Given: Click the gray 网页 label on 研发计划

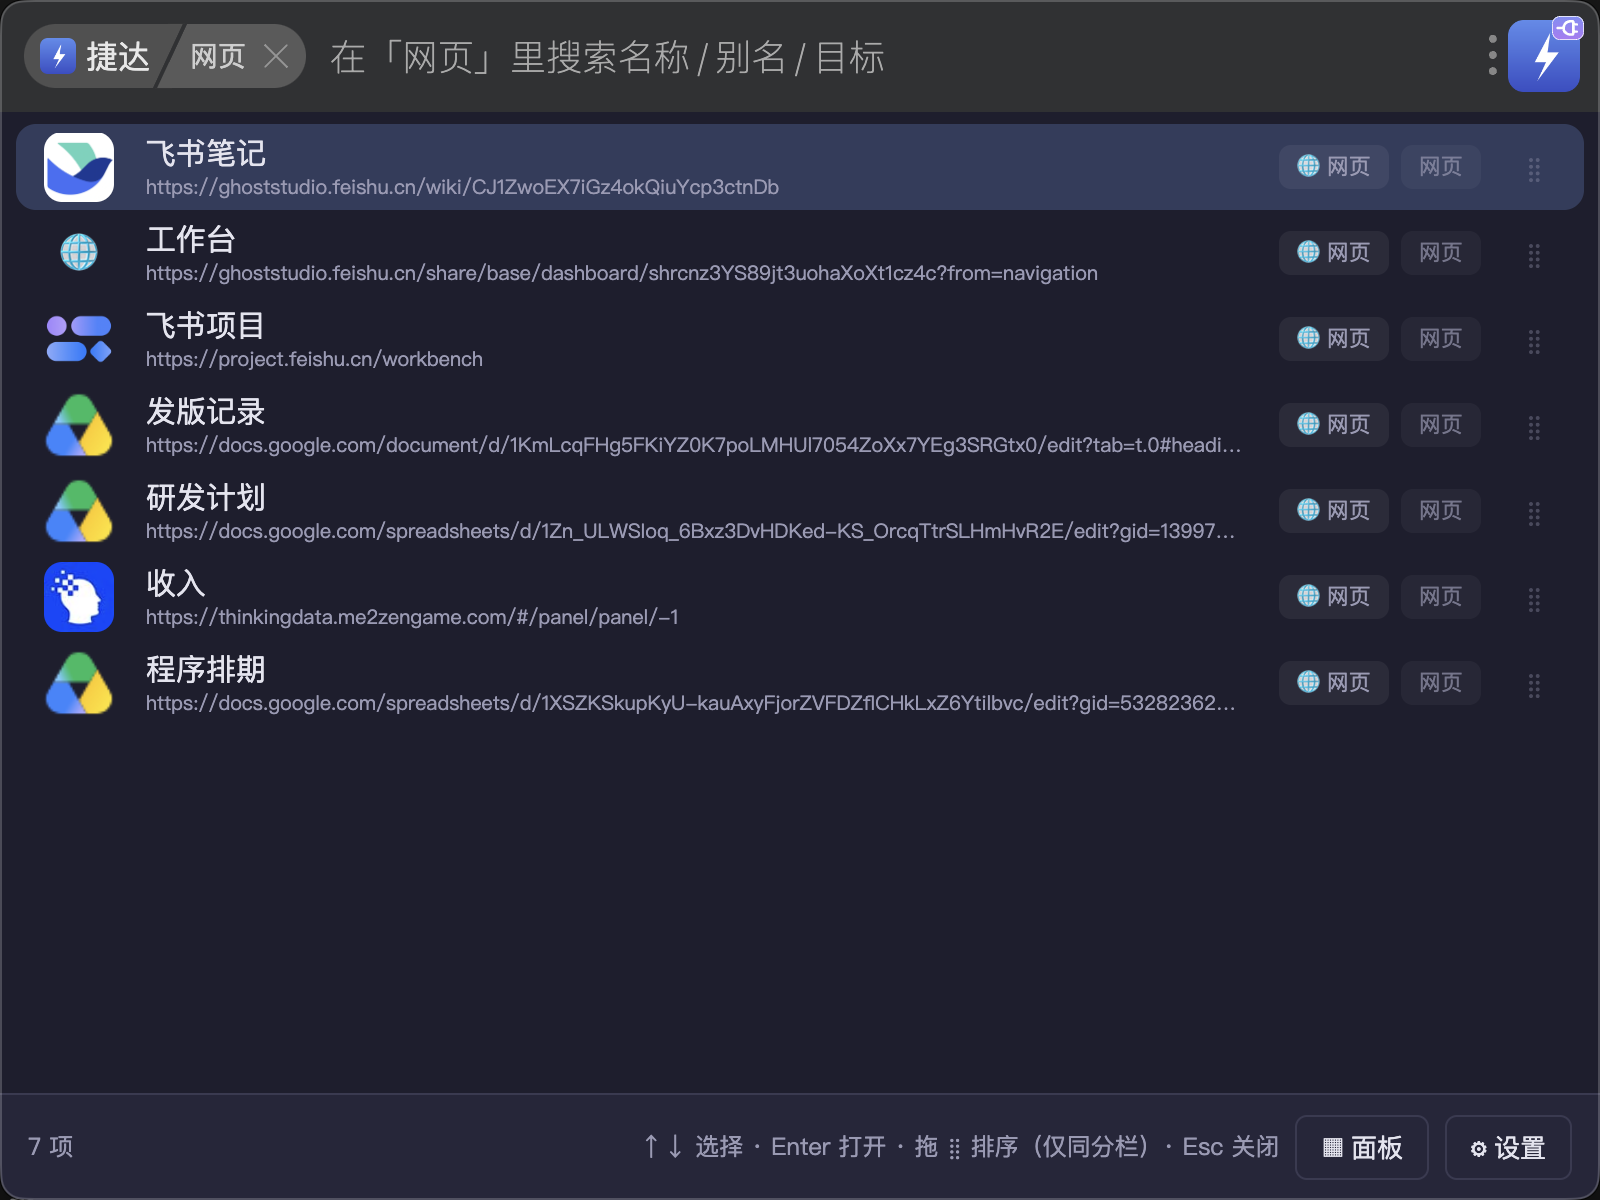Looking at the screenshot, I should click(x=1440, y=510).
